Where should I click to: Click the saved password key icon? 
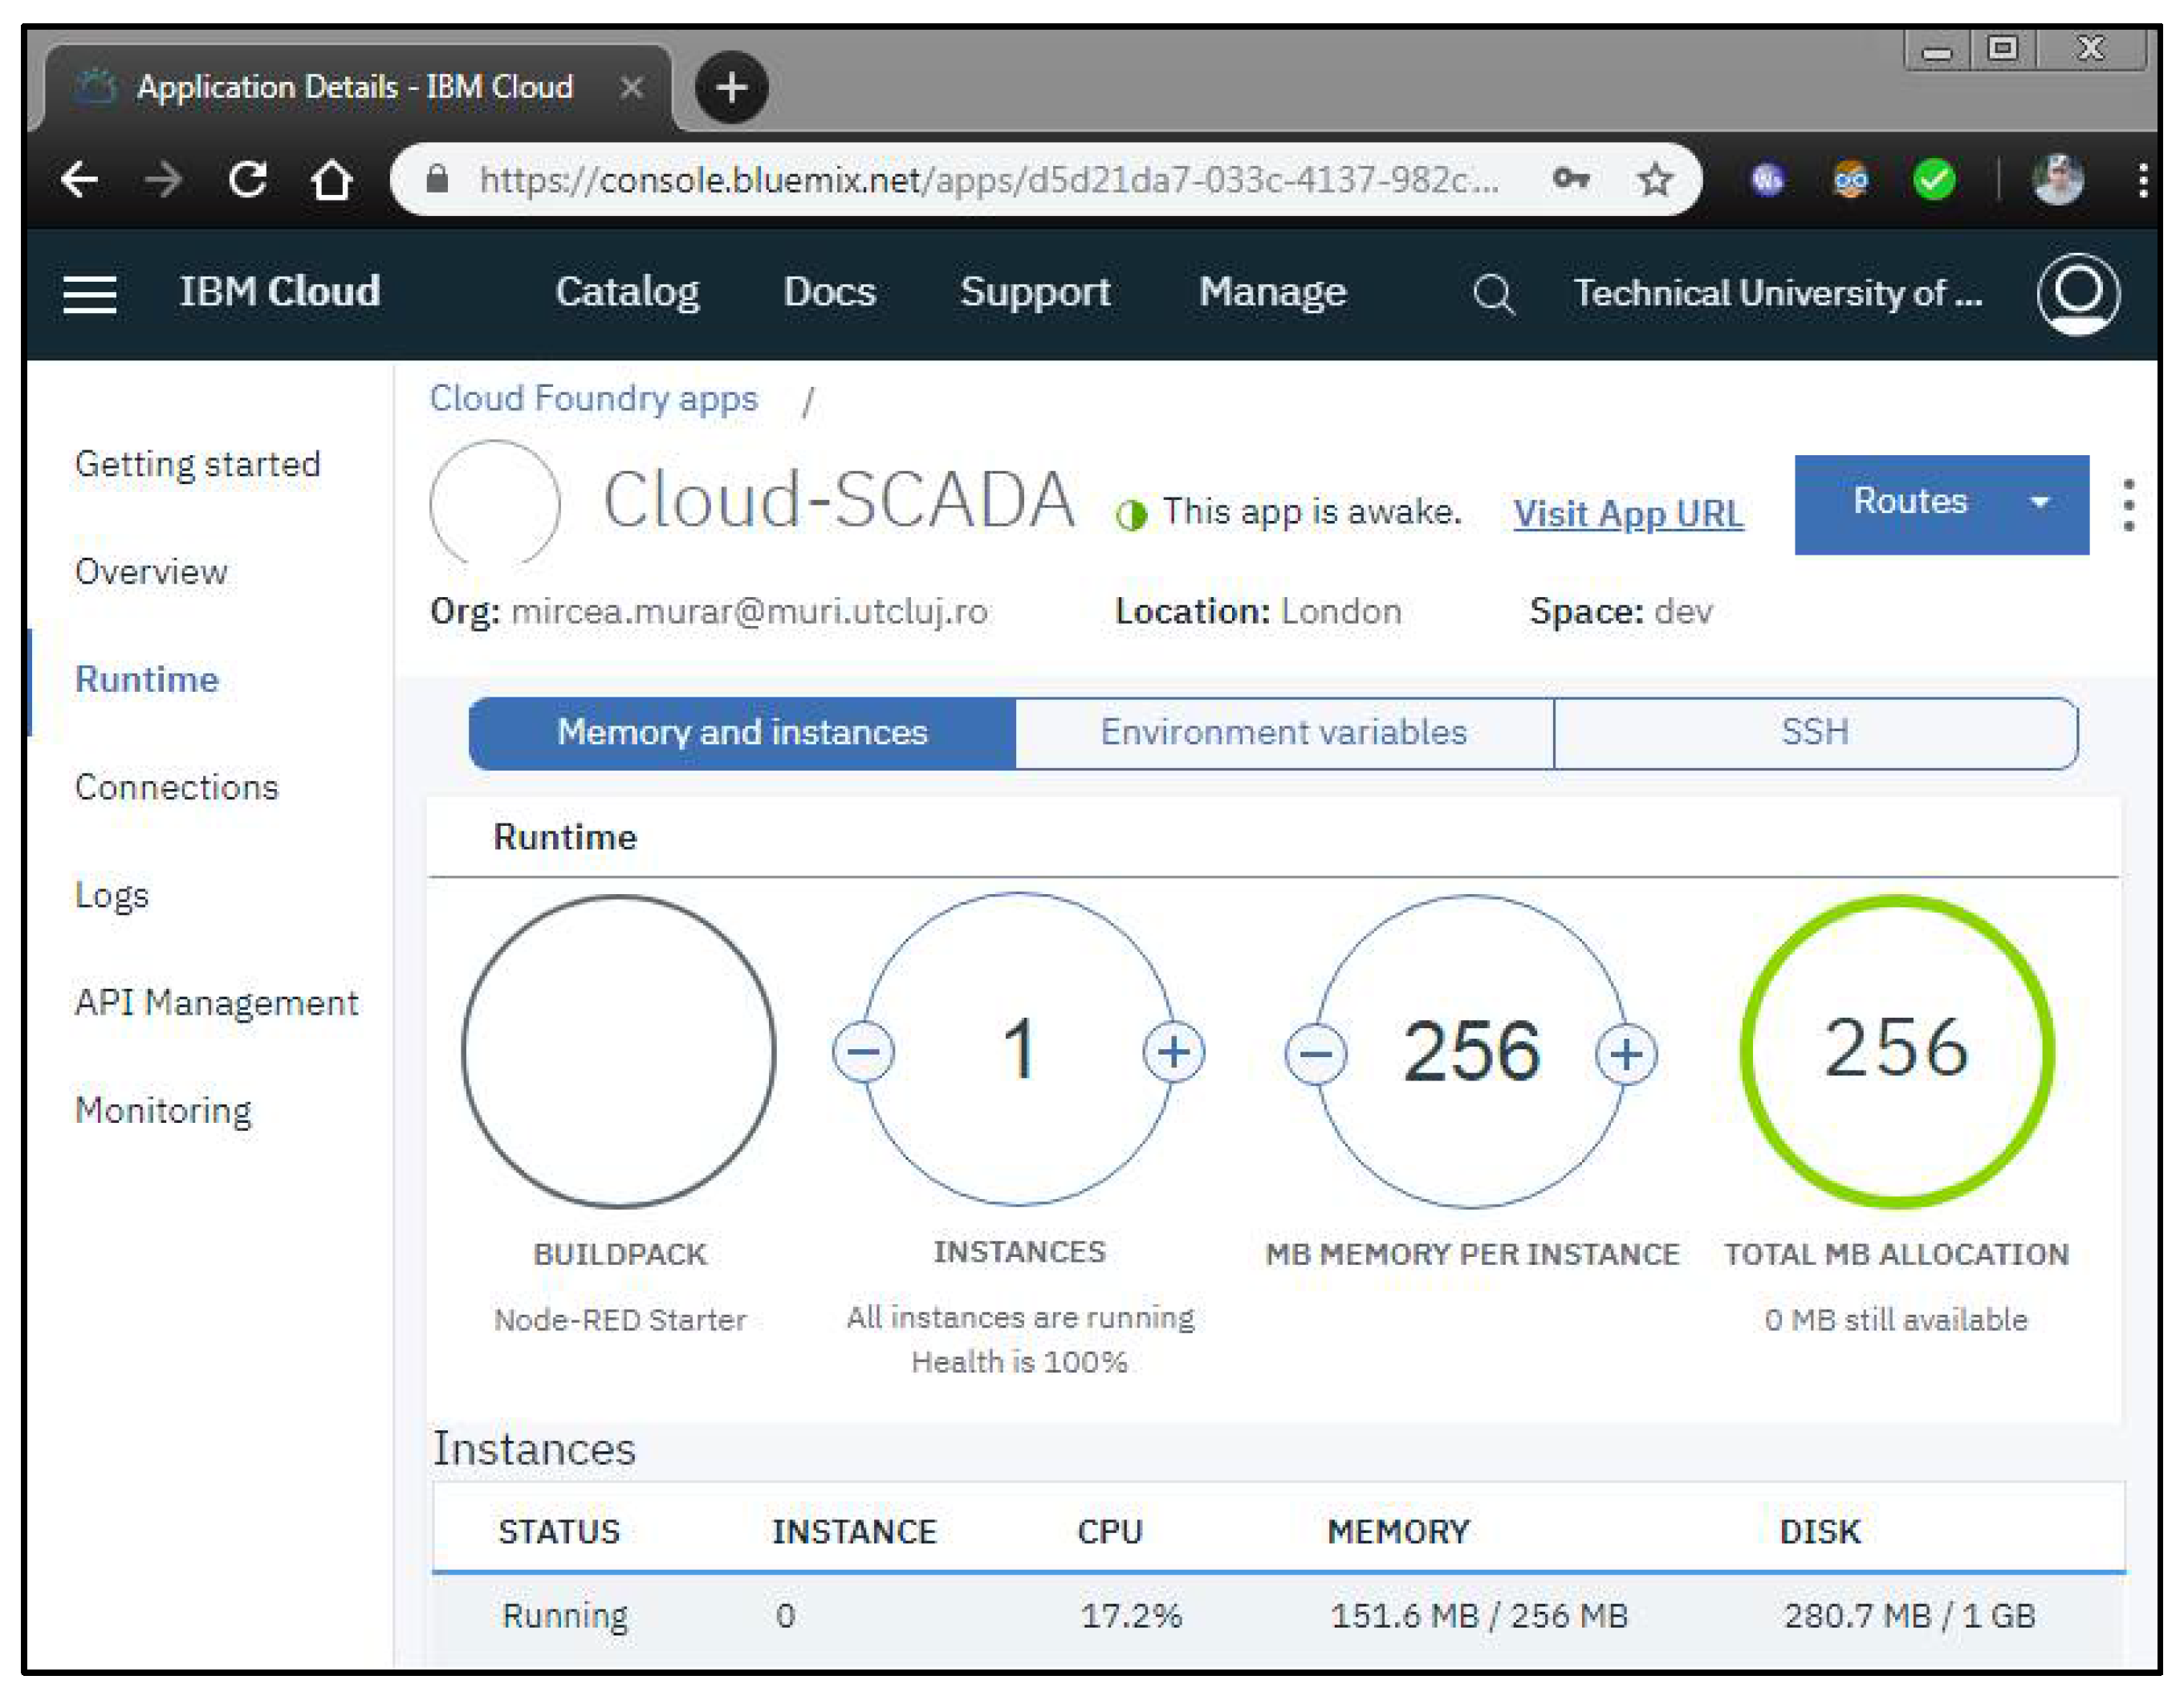pyautogui.click(x=1571, y=180)
